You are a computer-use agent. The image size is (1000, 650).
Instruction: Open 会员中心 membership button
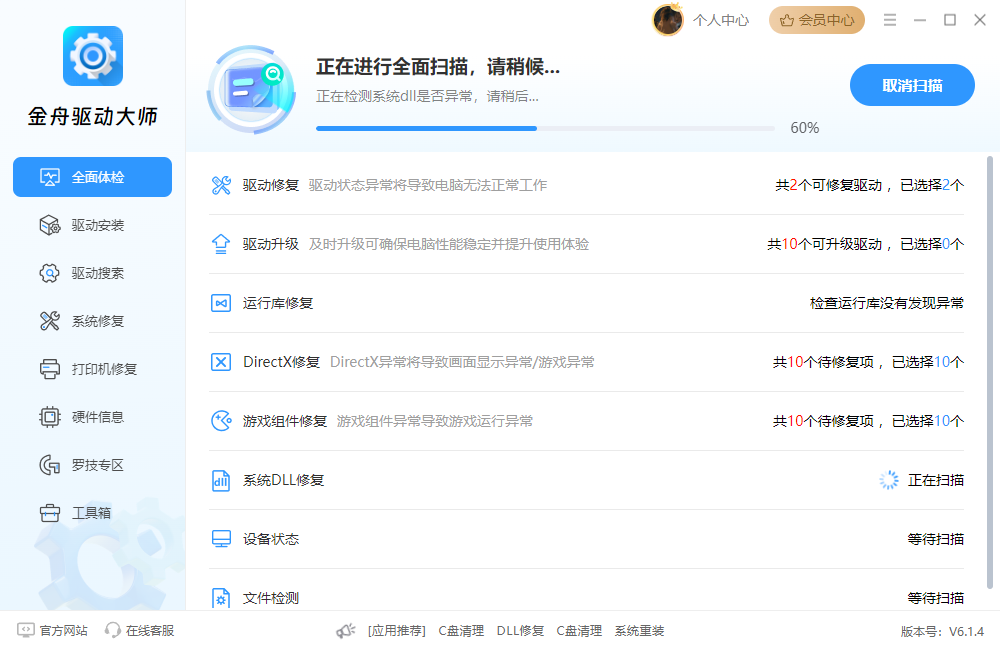coord(816,20)
